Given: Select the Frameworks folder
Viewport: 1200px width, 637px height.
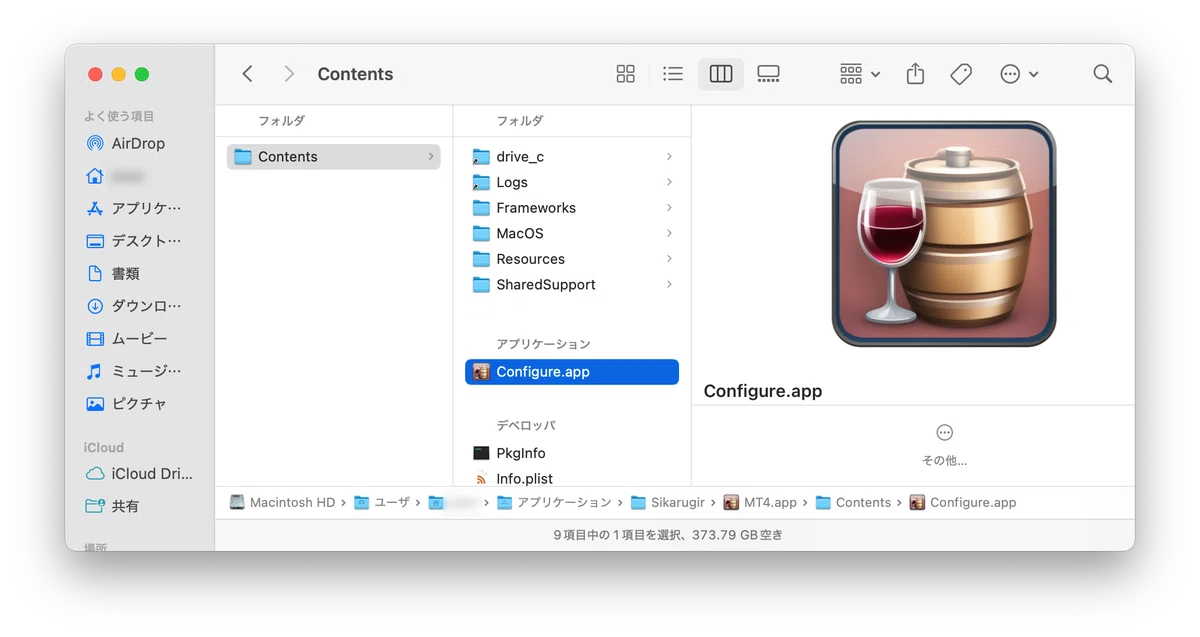Looking at the screenshot, I should click(x=572, y=208).
